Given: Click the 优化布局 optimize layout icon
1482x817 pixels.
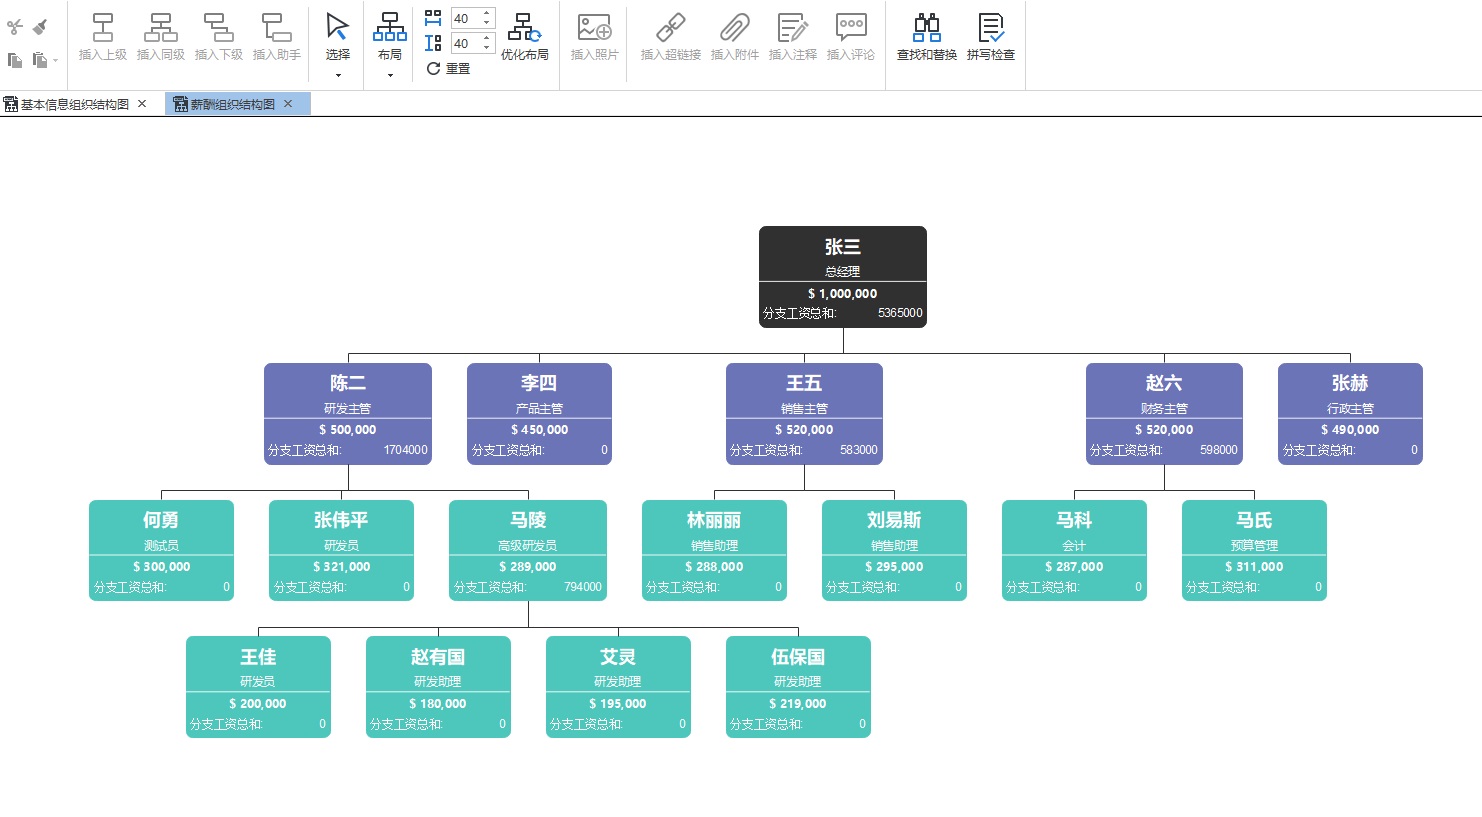Looking at the screenshot, I should (x=525, y=37).
